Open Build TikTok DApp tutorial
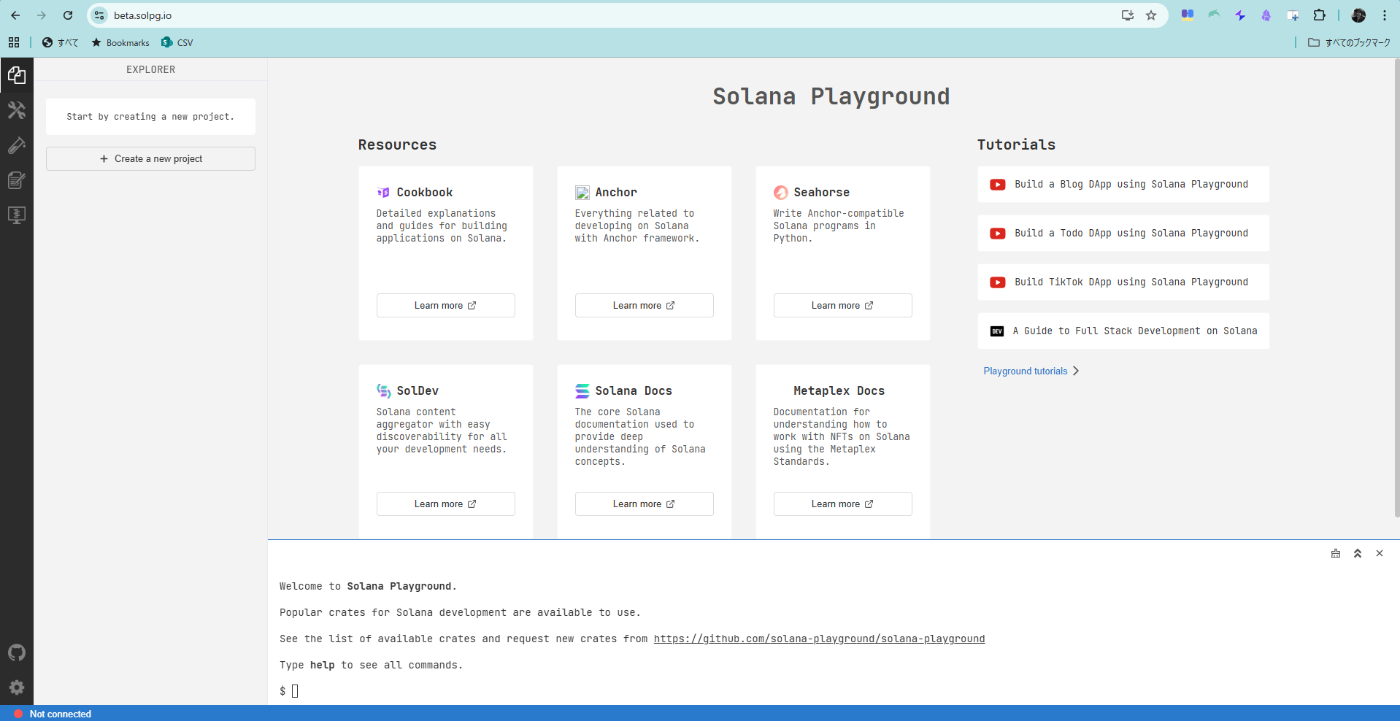This screenshot has width=1400, height=721. click(x=1123, y=282)
